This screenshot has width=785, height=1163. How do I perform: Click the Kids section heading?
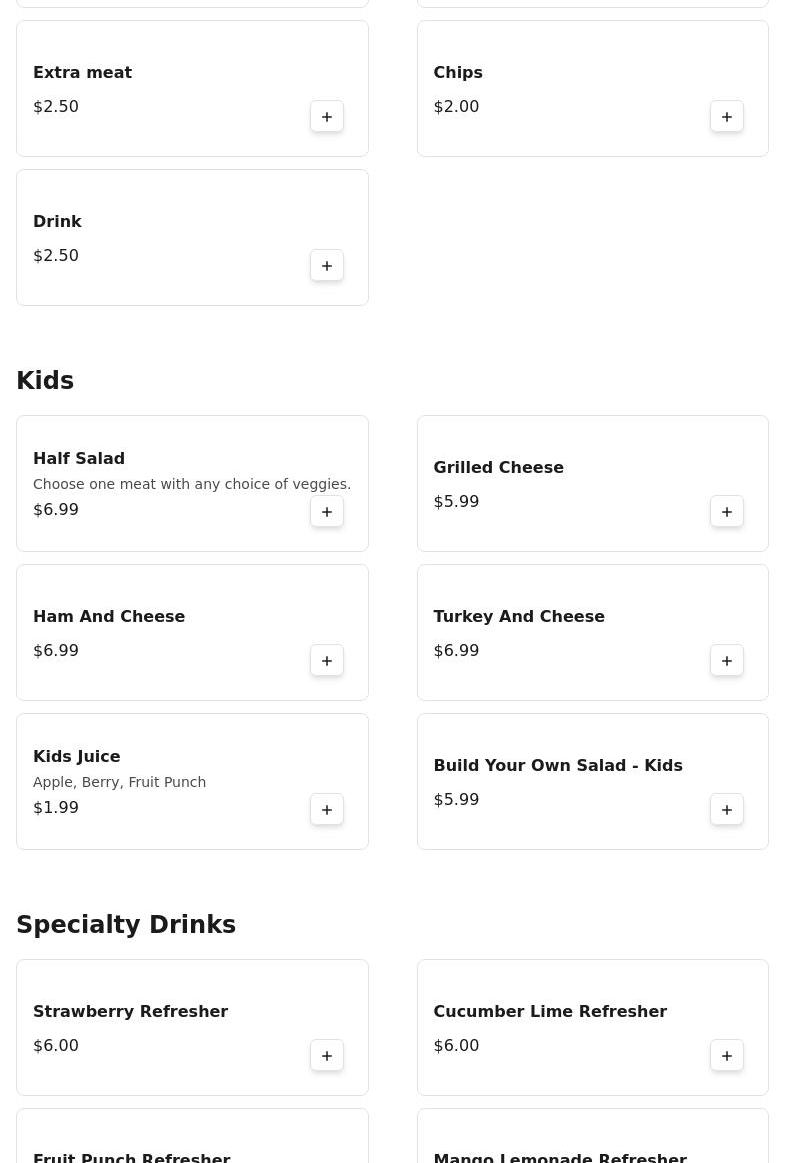[x=45, y=381]
